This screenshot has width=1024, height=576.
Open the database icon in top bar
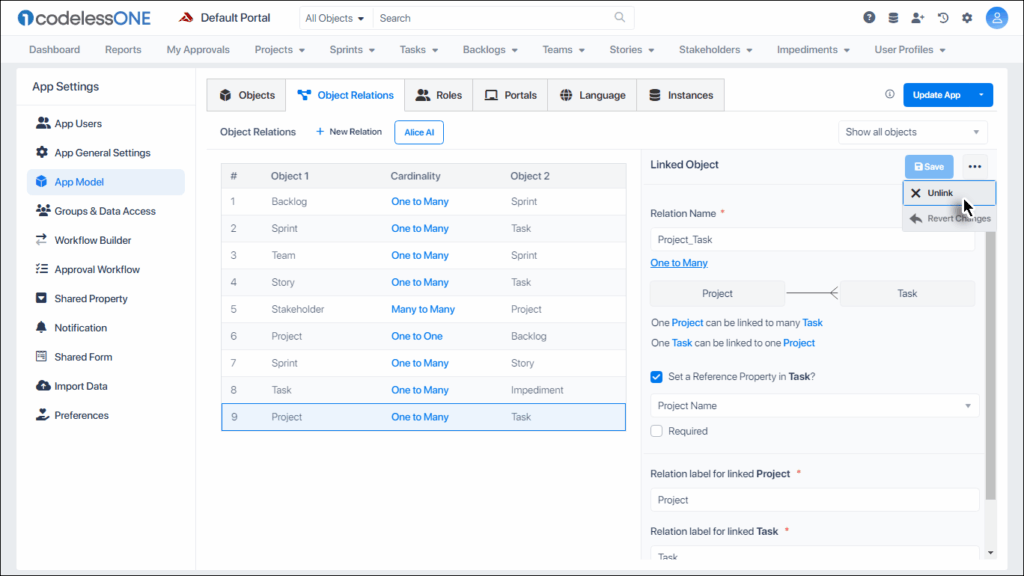(893, 18)
